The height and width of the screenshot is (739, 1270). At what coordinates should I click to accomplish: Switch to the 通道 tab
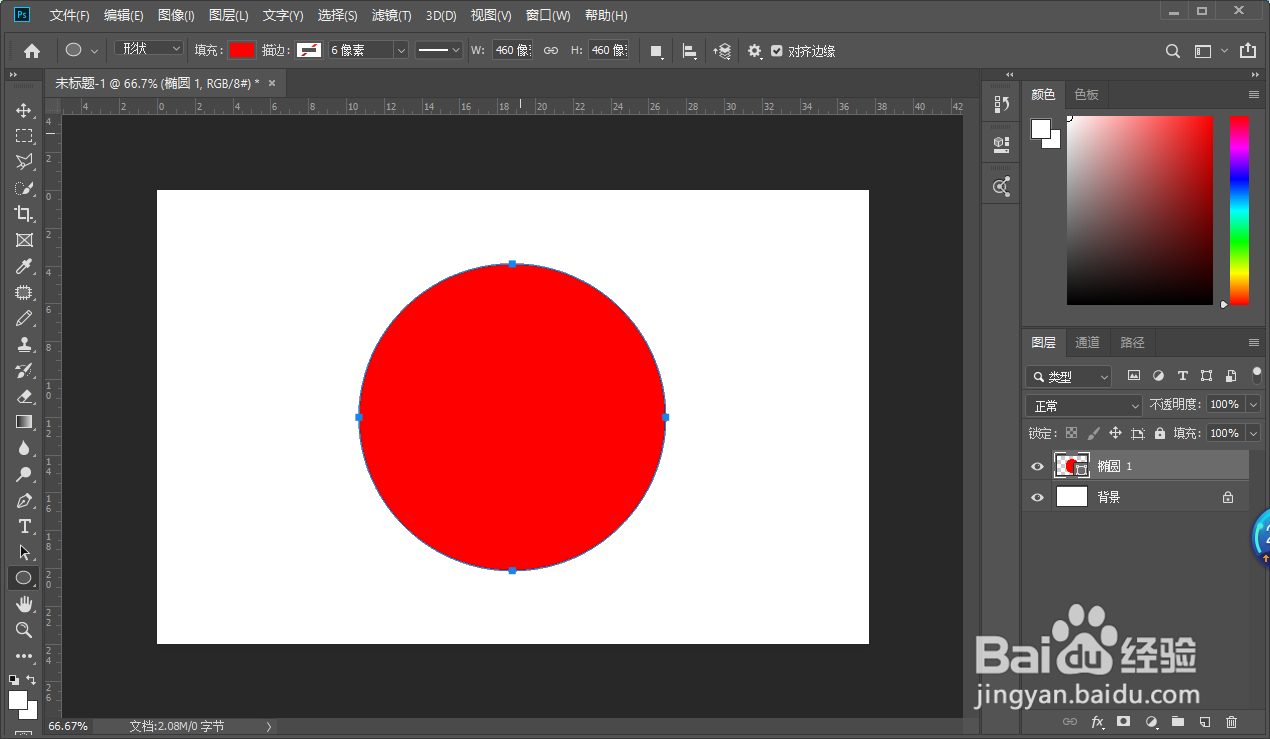point(1087,342)
